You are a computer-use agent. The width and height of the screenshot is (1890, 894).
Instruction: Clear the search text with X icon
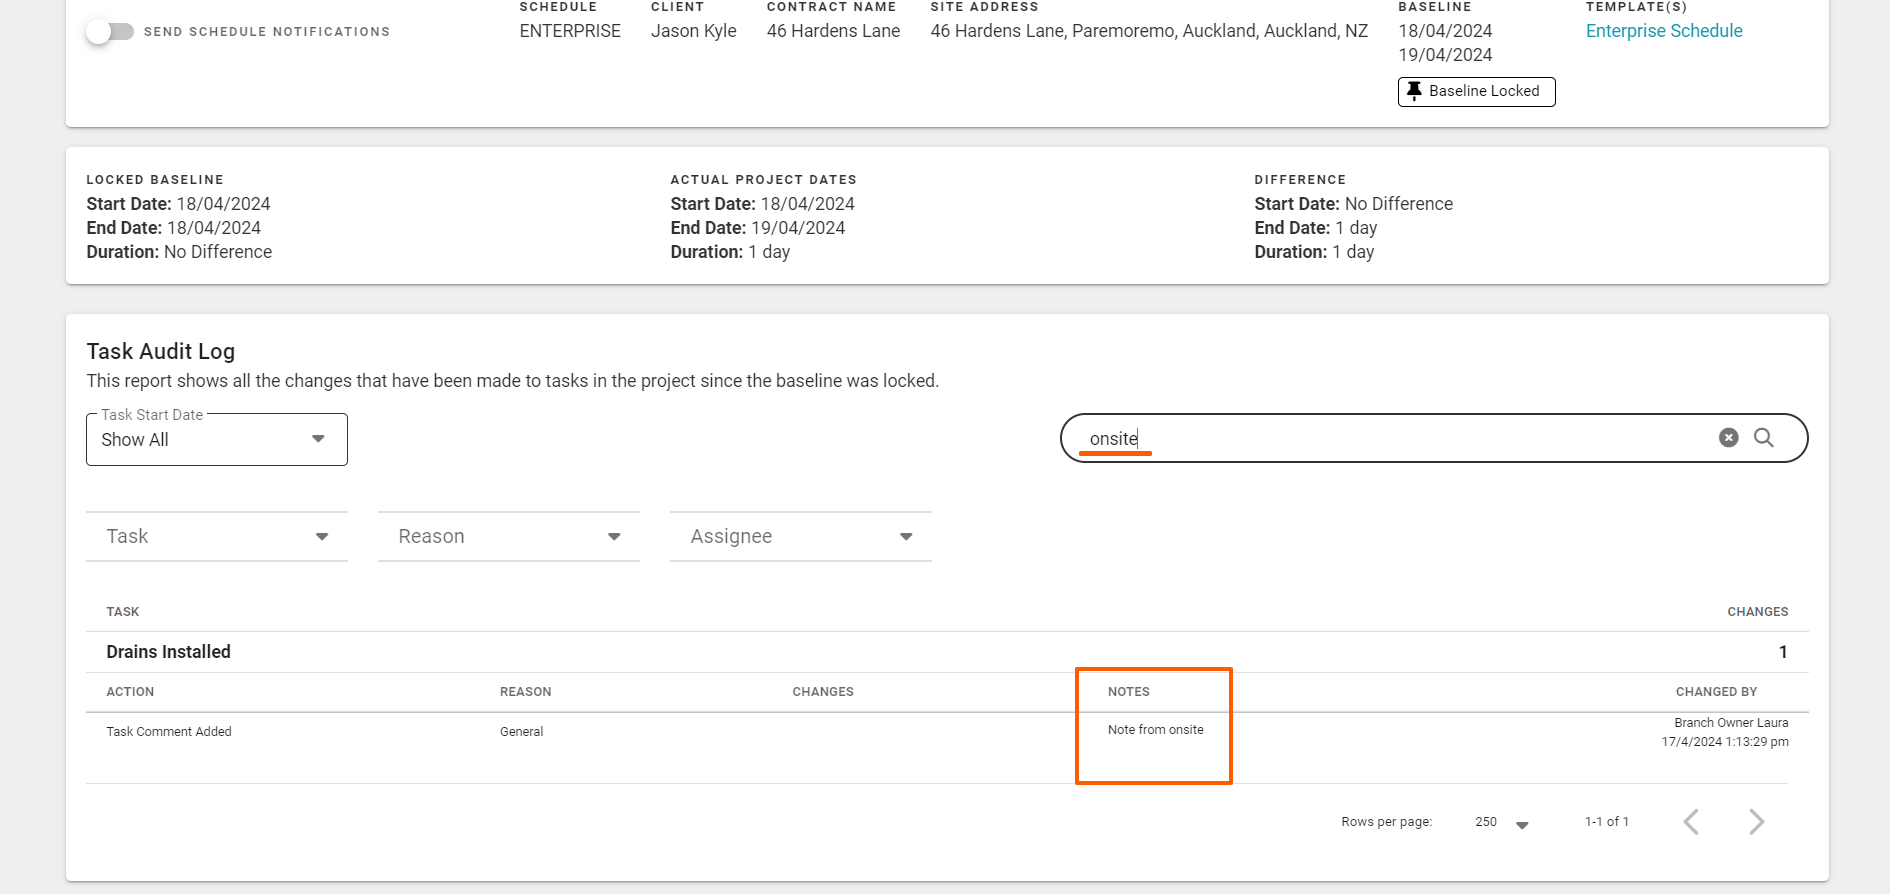click(x=1728, y=438)
